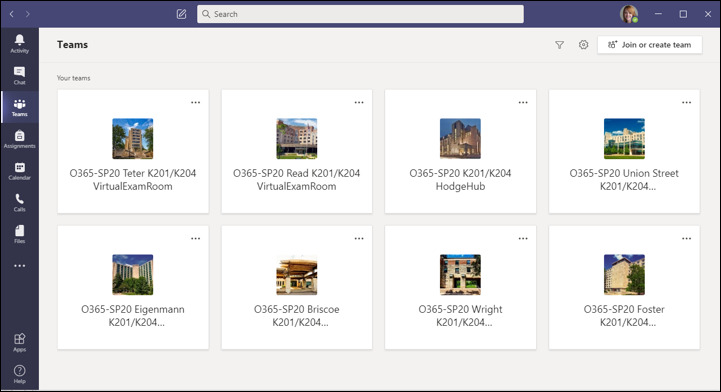The height and width of the screenshot is (392, 721).
Task: Open more options for the HodgeHub team
Action: (x=523, y=102)
